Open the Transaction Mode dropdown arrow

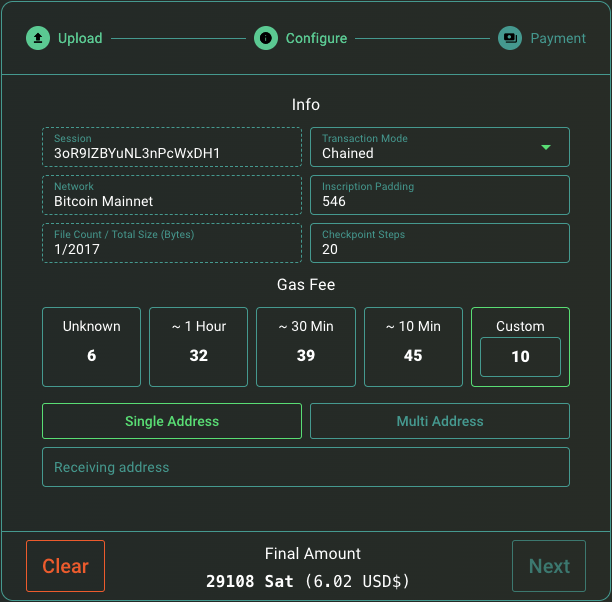[546, 148]
